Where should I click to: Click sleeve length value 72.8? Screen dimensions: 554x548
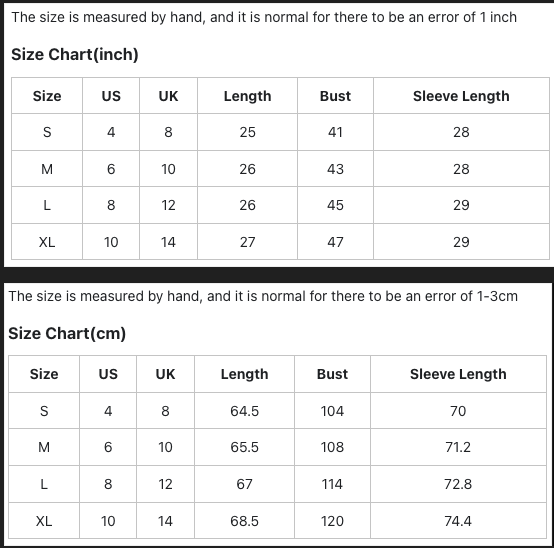click(x=458, y=484)
